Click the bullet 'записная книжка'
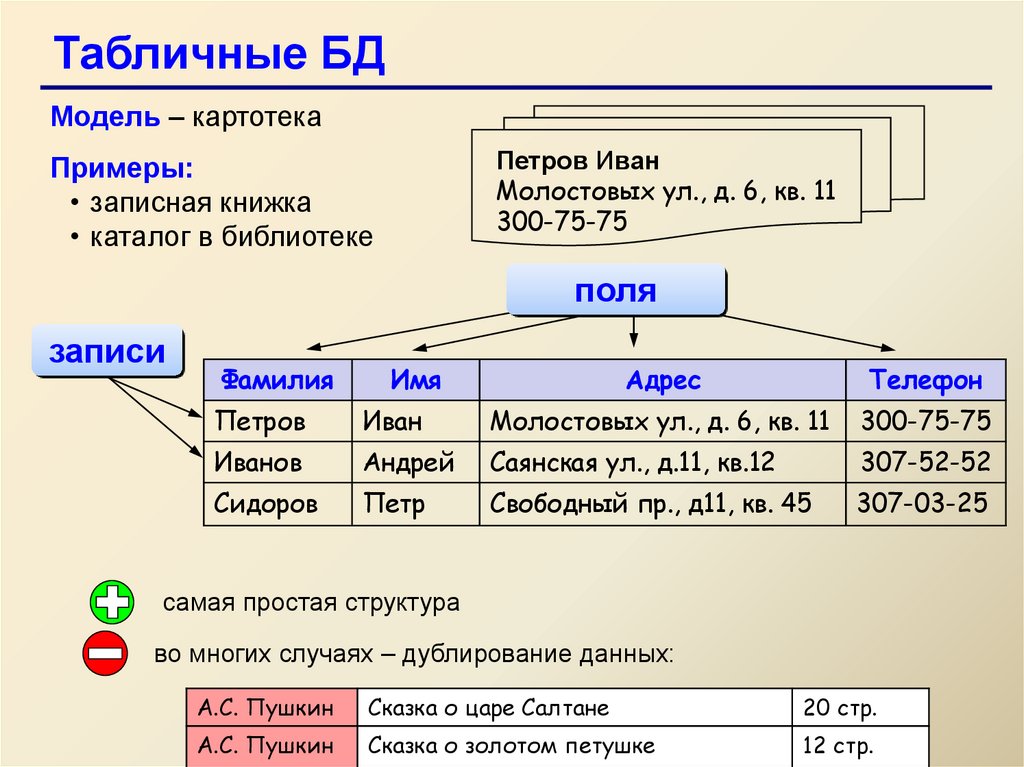Image resolution: width=1024 pixels, height=767 pixels. pos(200,203)
